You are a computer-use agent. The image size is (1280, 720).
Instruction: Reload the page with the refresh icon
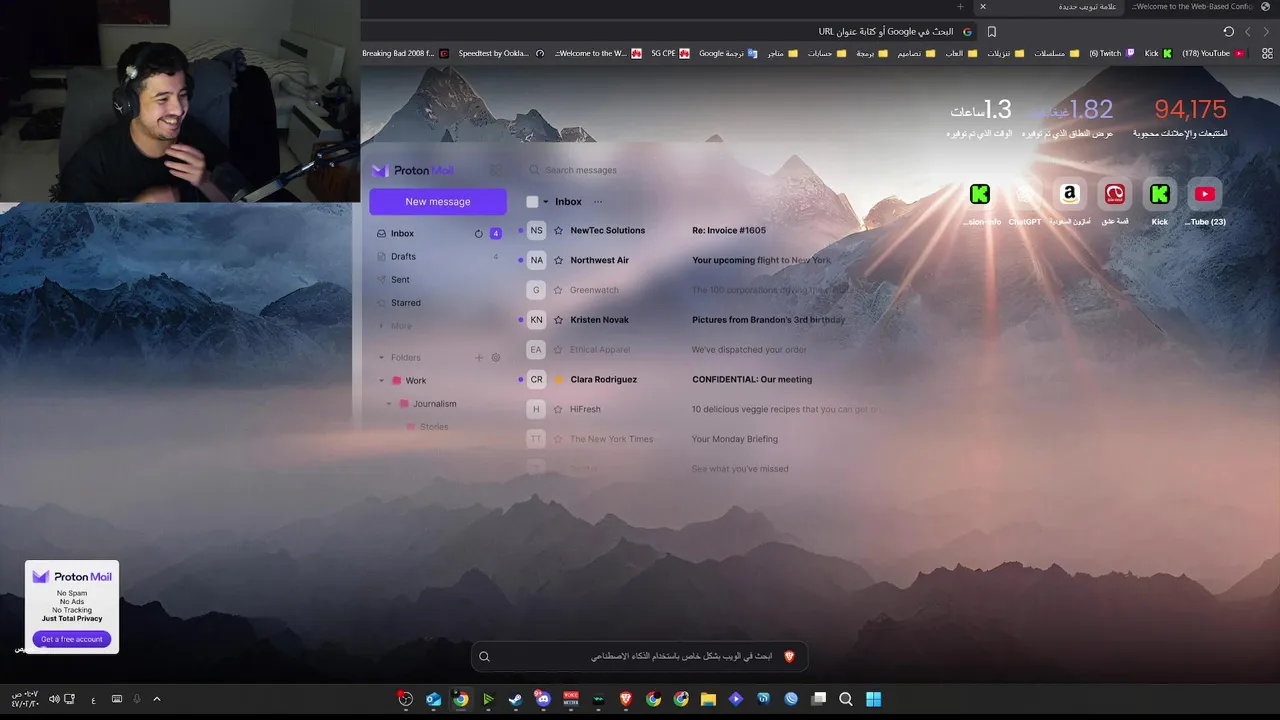click(x=1229, y=32)
